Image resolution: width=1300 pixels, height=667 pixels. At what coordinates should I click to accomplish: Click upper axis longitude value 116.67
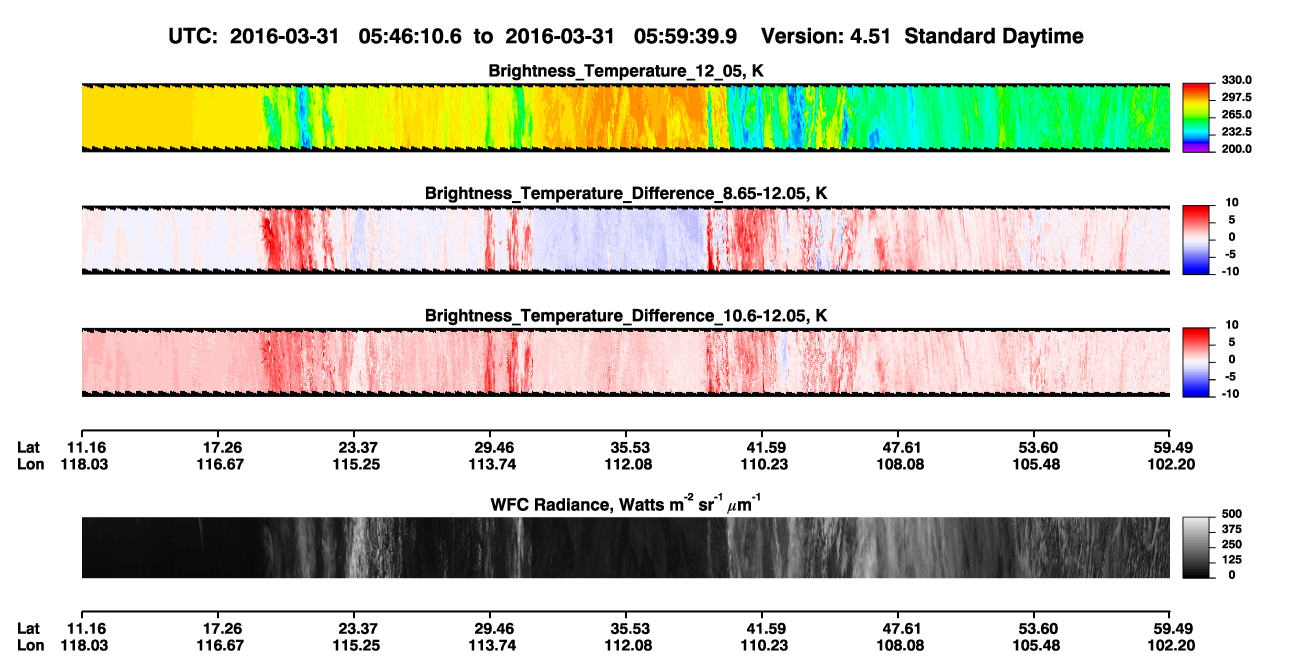coord(218,465)
